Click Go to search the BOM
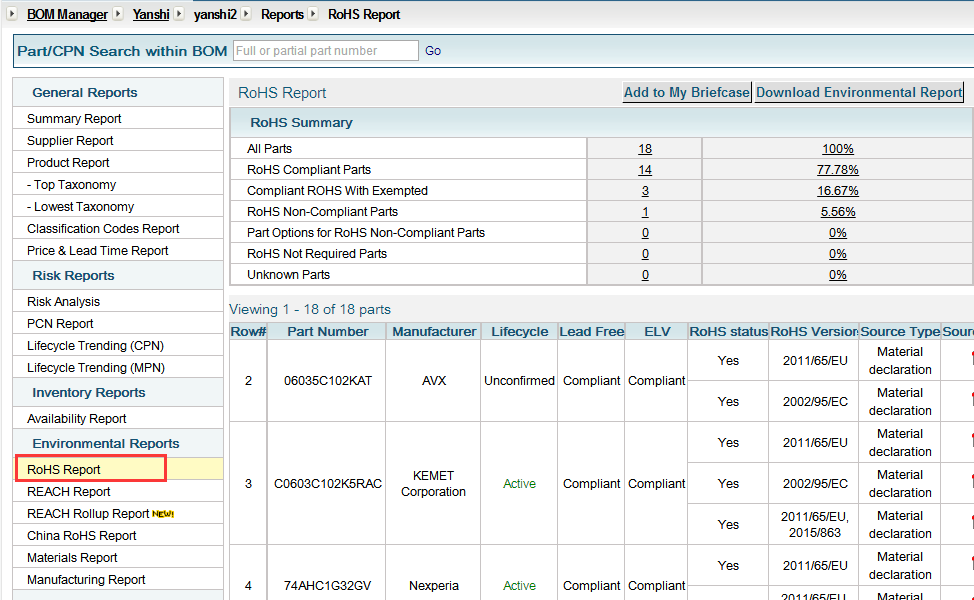The height and width of the screenshot is (600, 974). (433, 51)
